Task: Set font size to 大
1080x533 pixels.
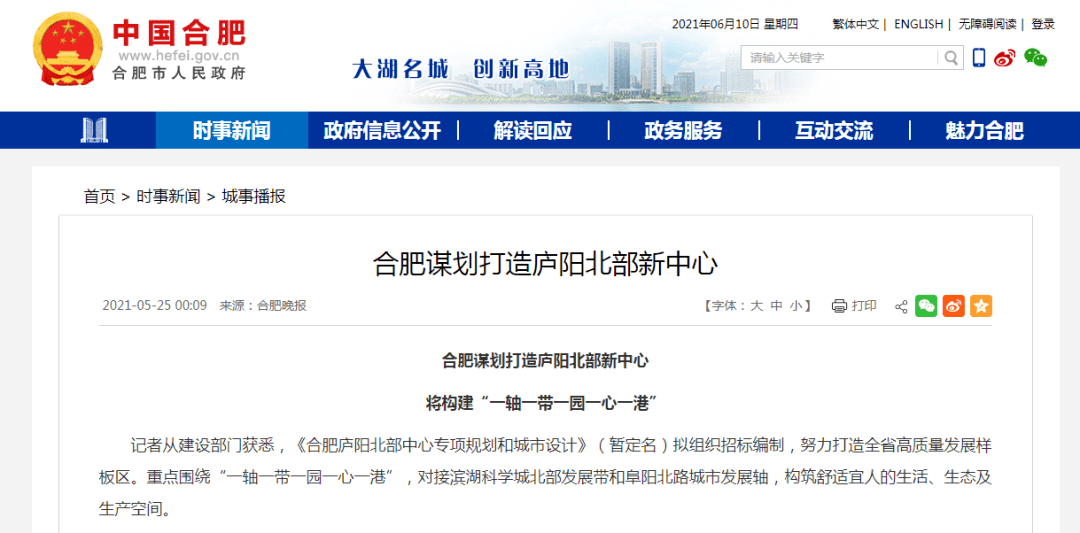Action: coord(756,306)
